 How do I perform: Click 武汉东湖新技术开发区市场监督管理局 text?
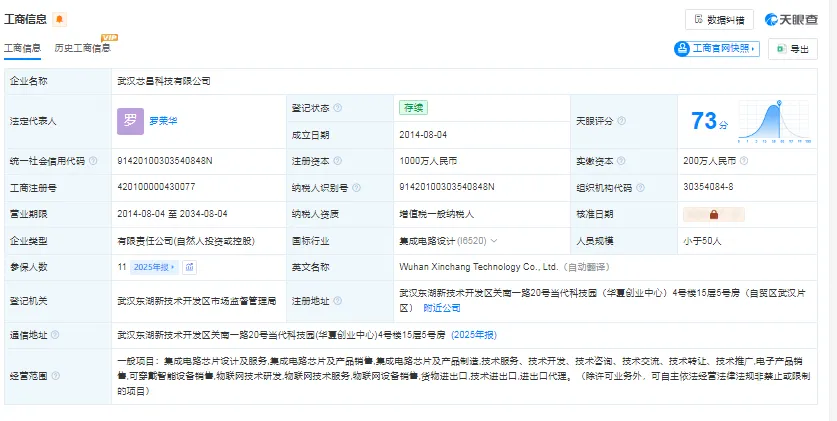[197, 301]
